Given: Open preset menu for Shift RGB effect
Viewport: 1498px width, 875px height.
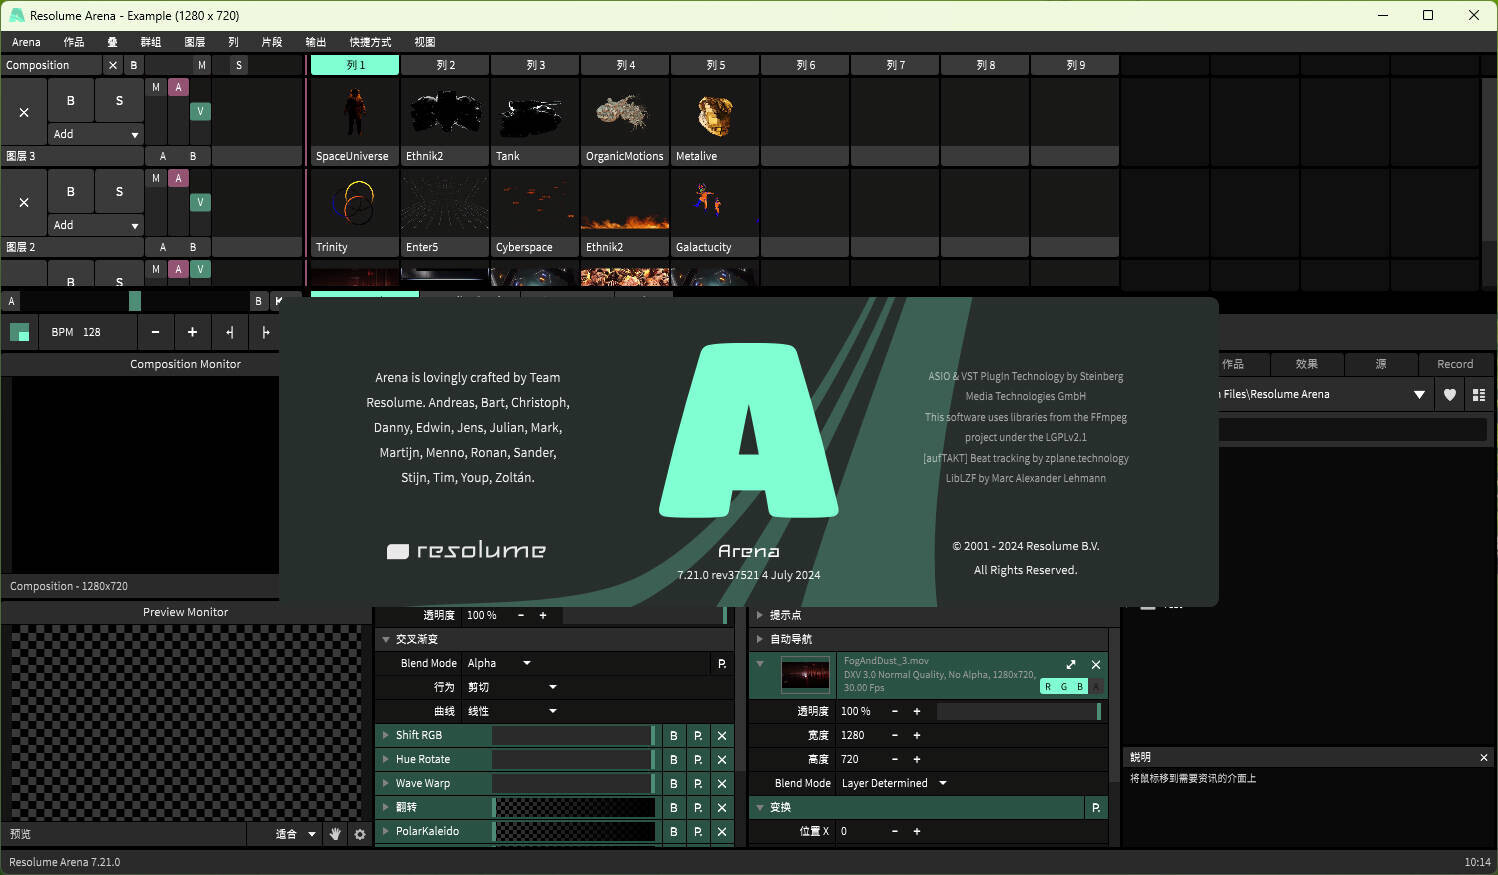Looking at the screenshot, I should pyautogui.click(x=698, y=735).
